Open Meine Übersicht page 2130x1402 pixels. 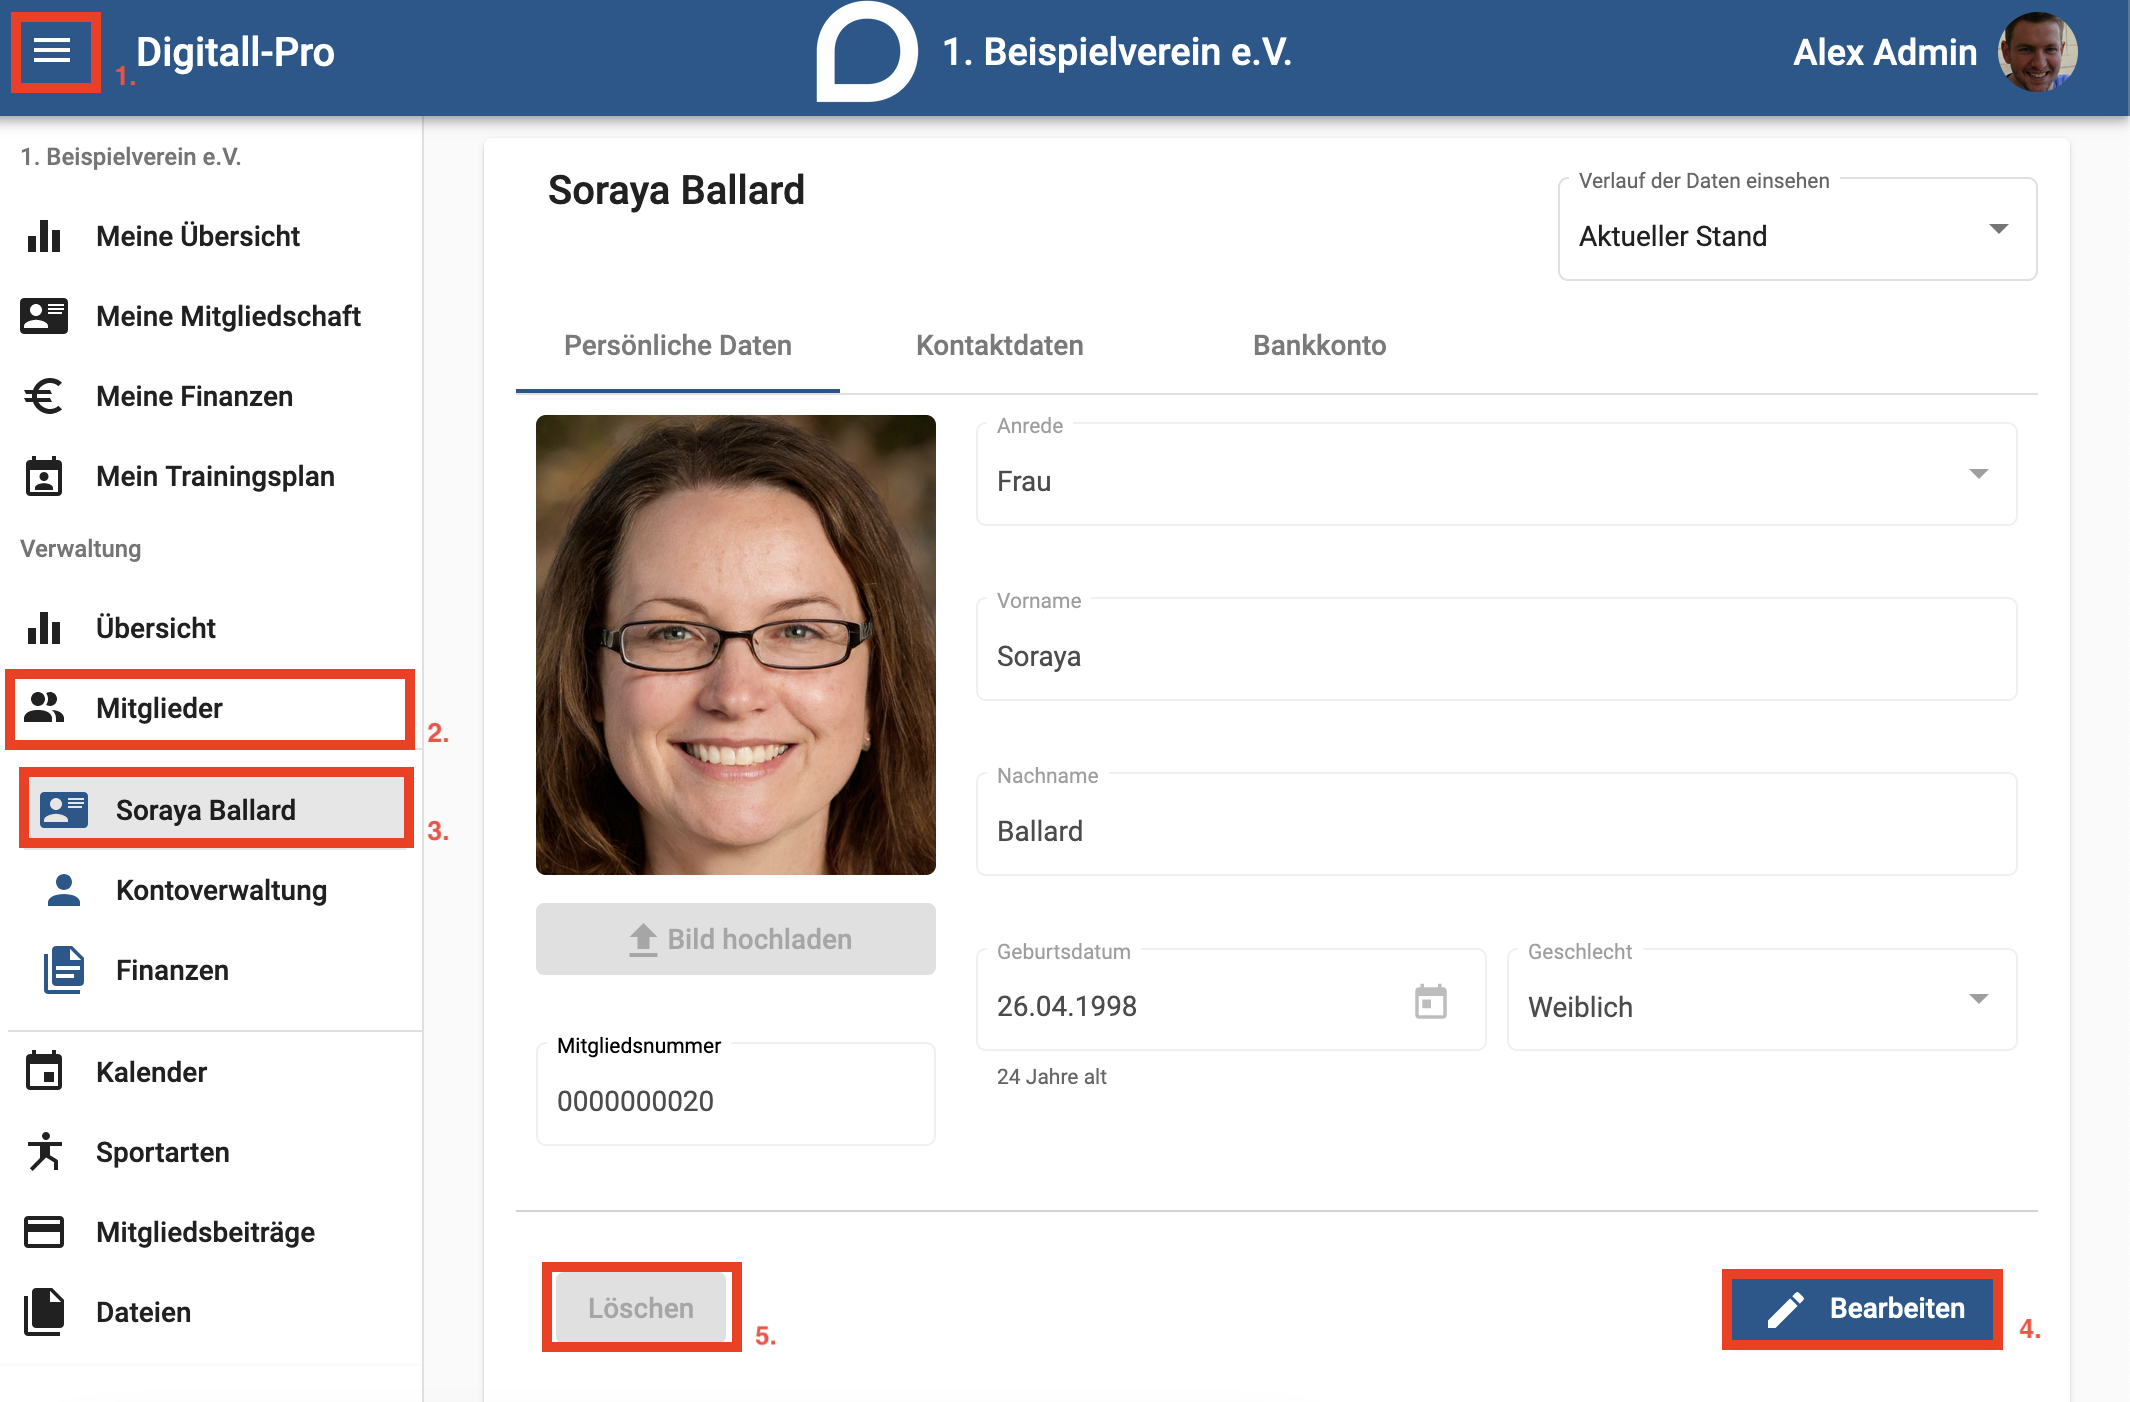tap(211, 236)
